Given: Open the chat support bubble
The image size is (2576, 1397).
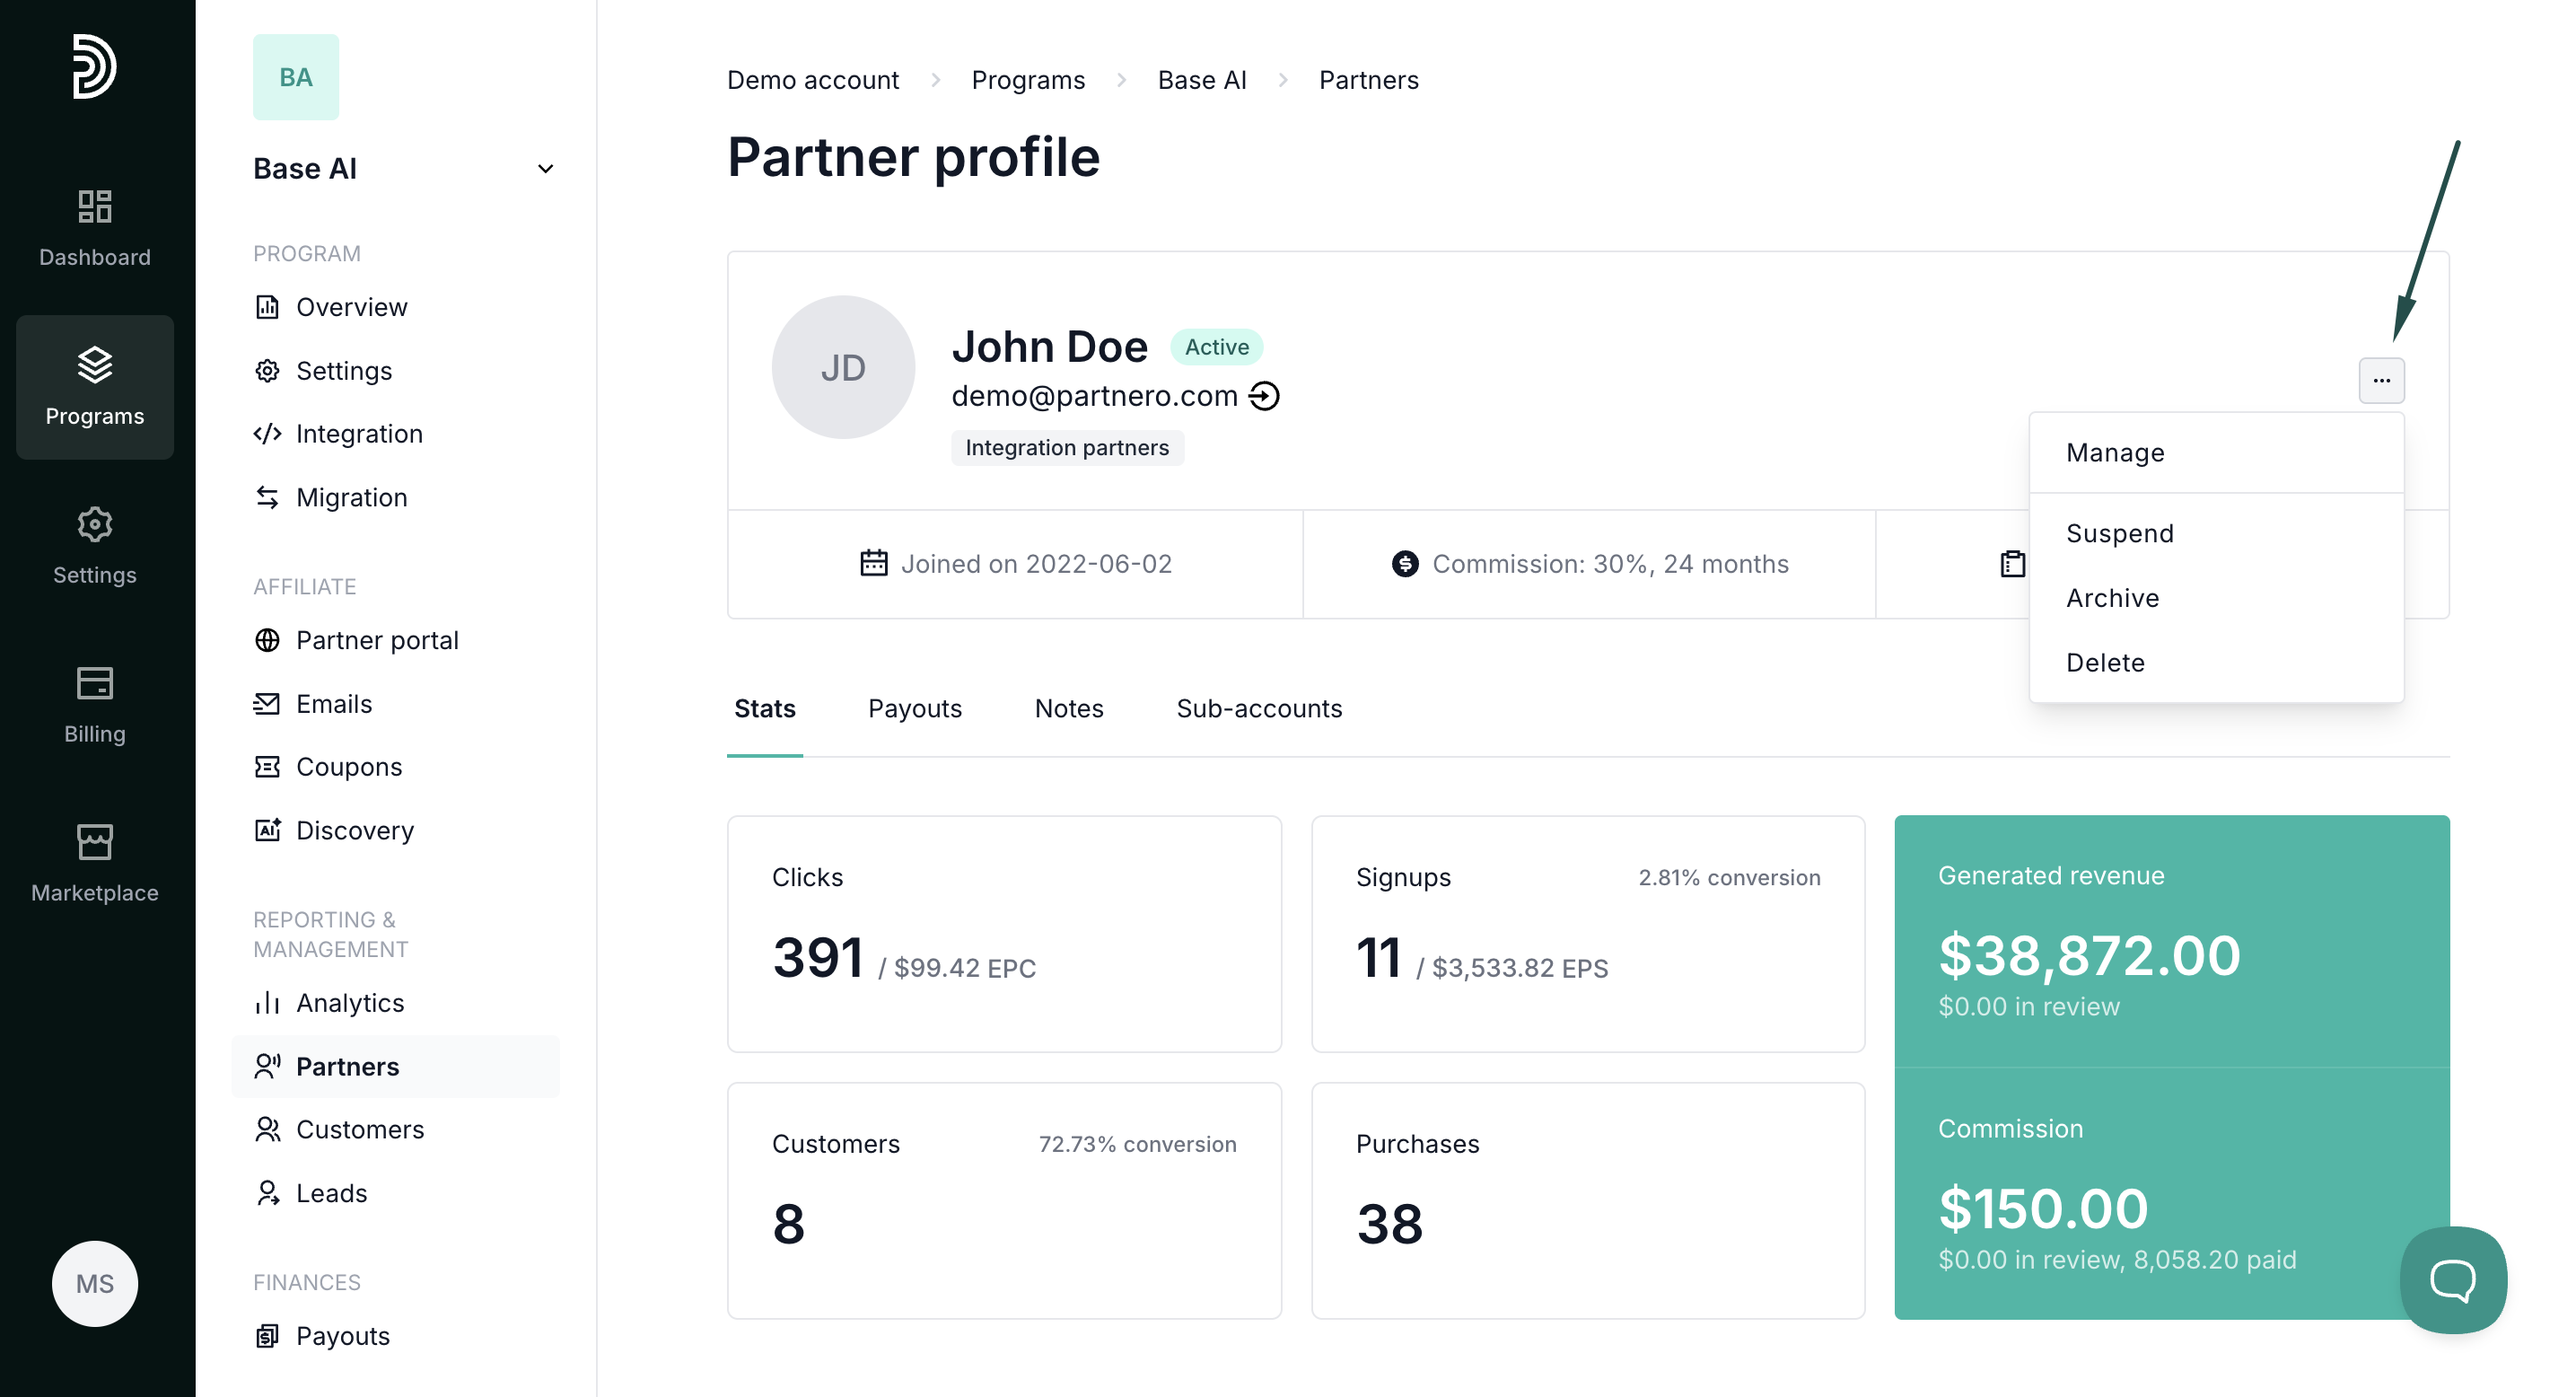Looking at the screenshot, I should pyautogui.click(x=2452, y=1279).
